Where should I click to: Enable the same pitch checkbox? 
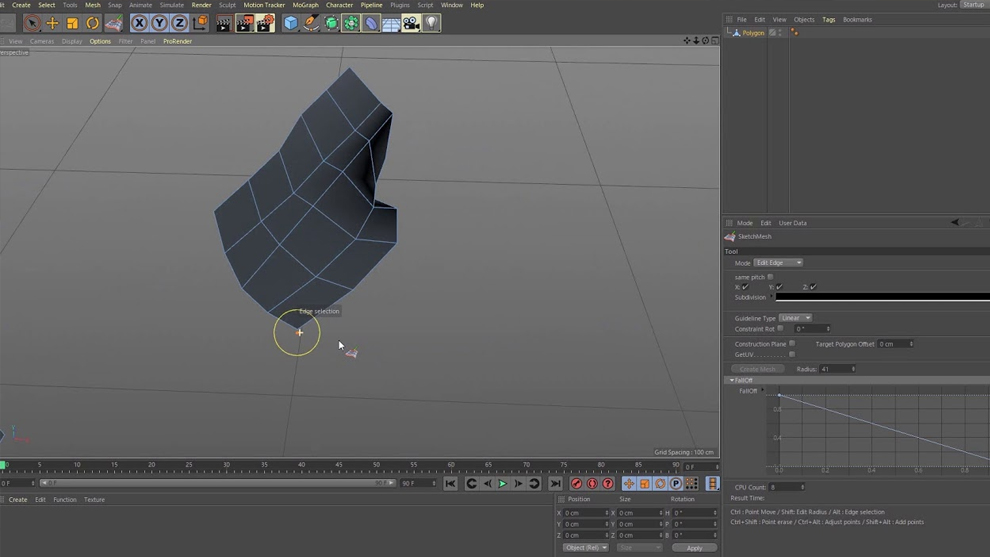point(770,277)
